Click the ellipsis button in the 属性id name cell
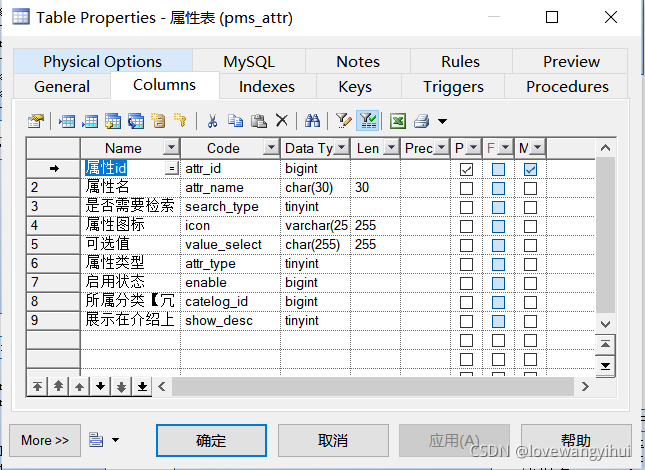This screenshot has height=470, width=645. coord(172,169)
